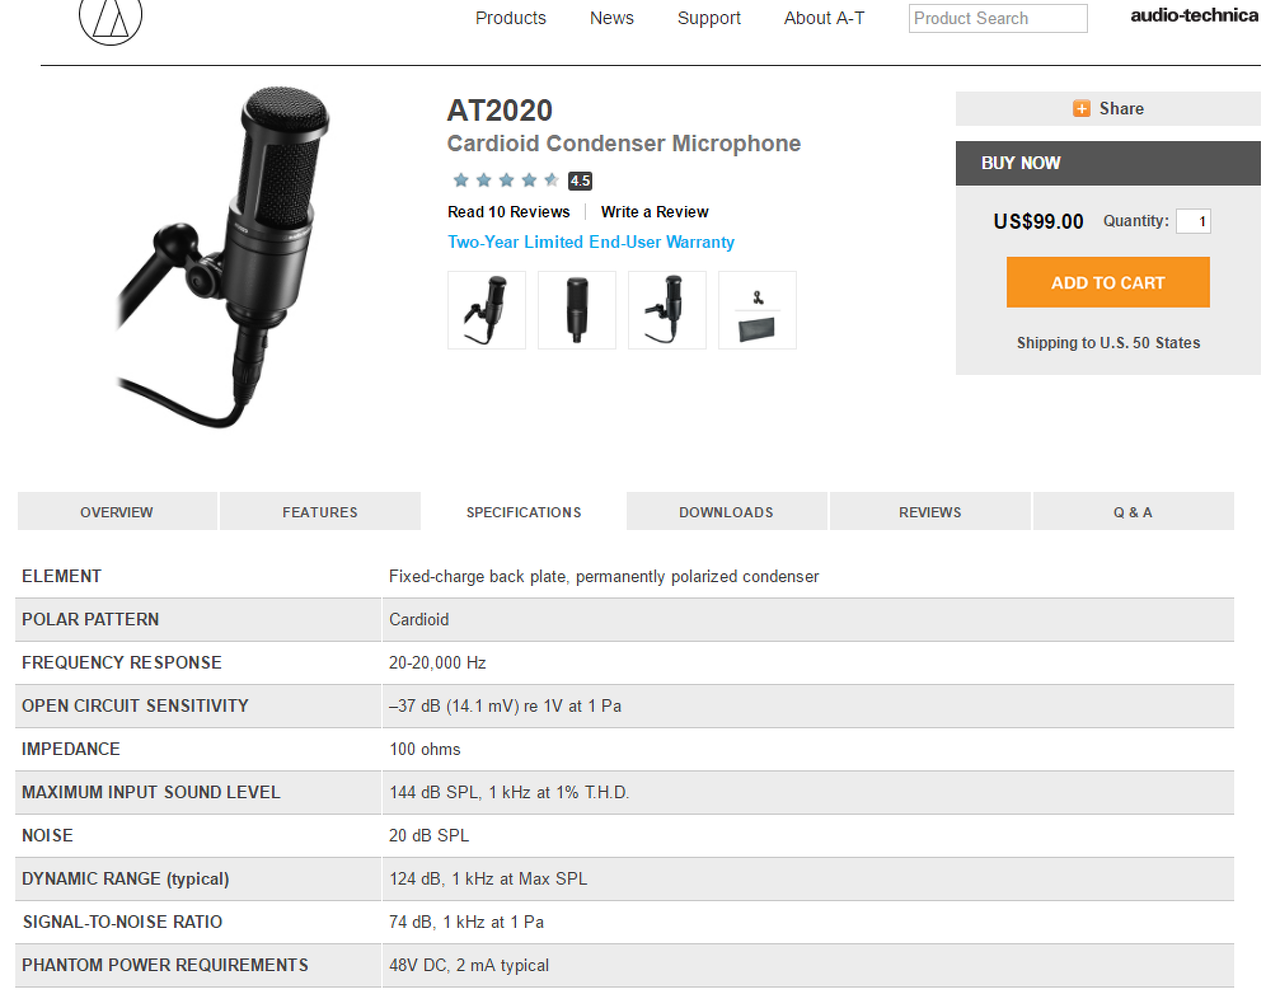
Task: Switch to the SPECIFICATIONS tab
Action: (523, 512)
